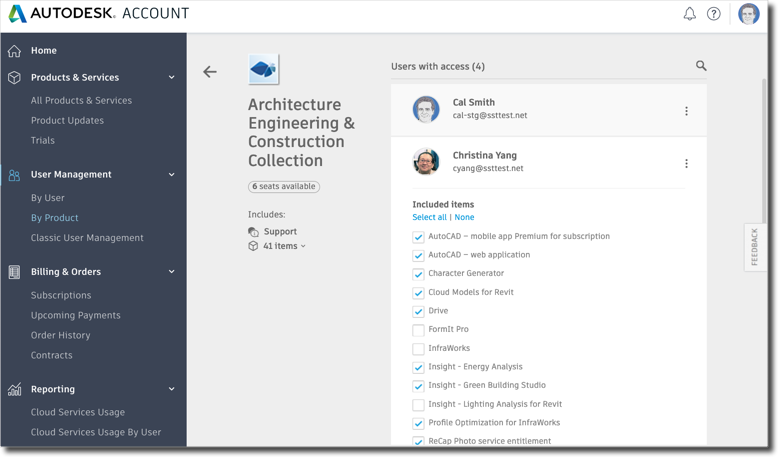The image size is (778, 457).
Task: Click the Select all link
Action: 429,217
